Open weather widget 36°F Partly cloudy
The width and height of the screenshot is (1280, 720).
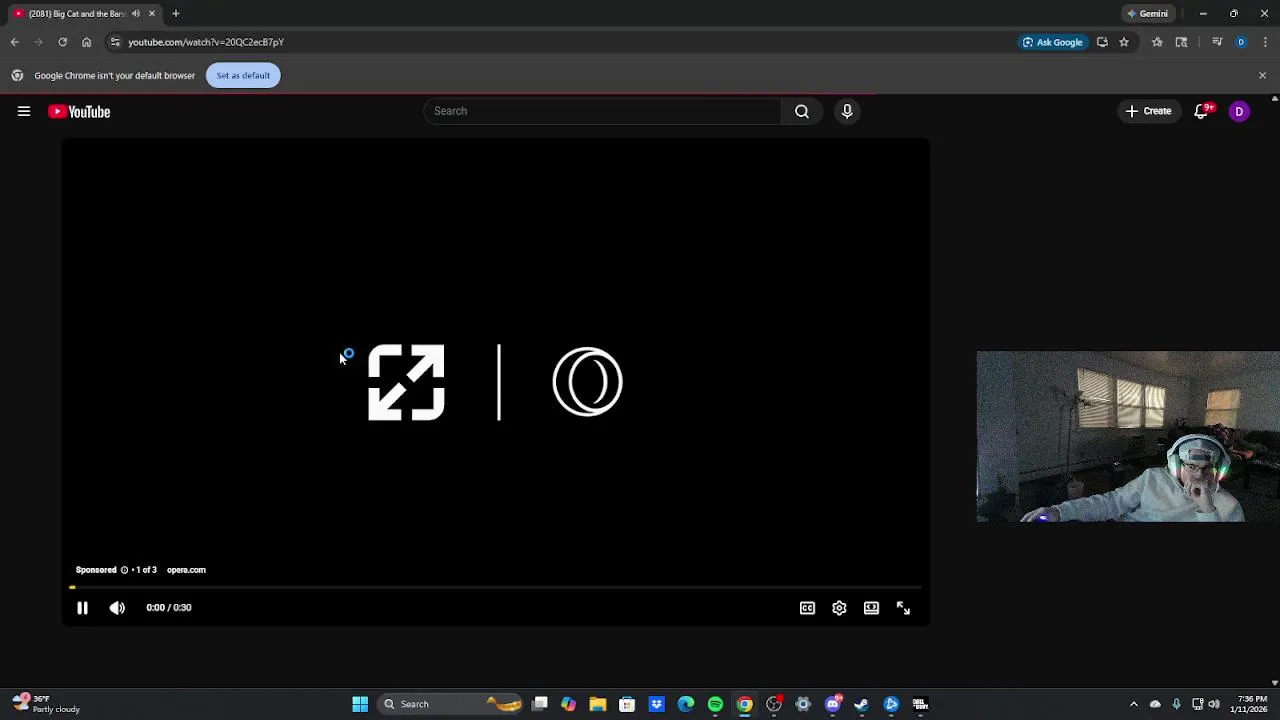[x=46, y=704]
